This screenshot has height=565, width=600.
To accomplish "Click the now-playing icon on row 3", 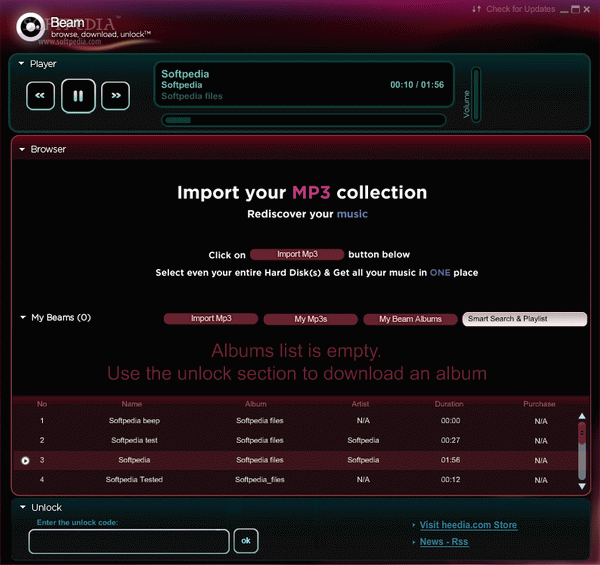I will click(x=25, y=461).
